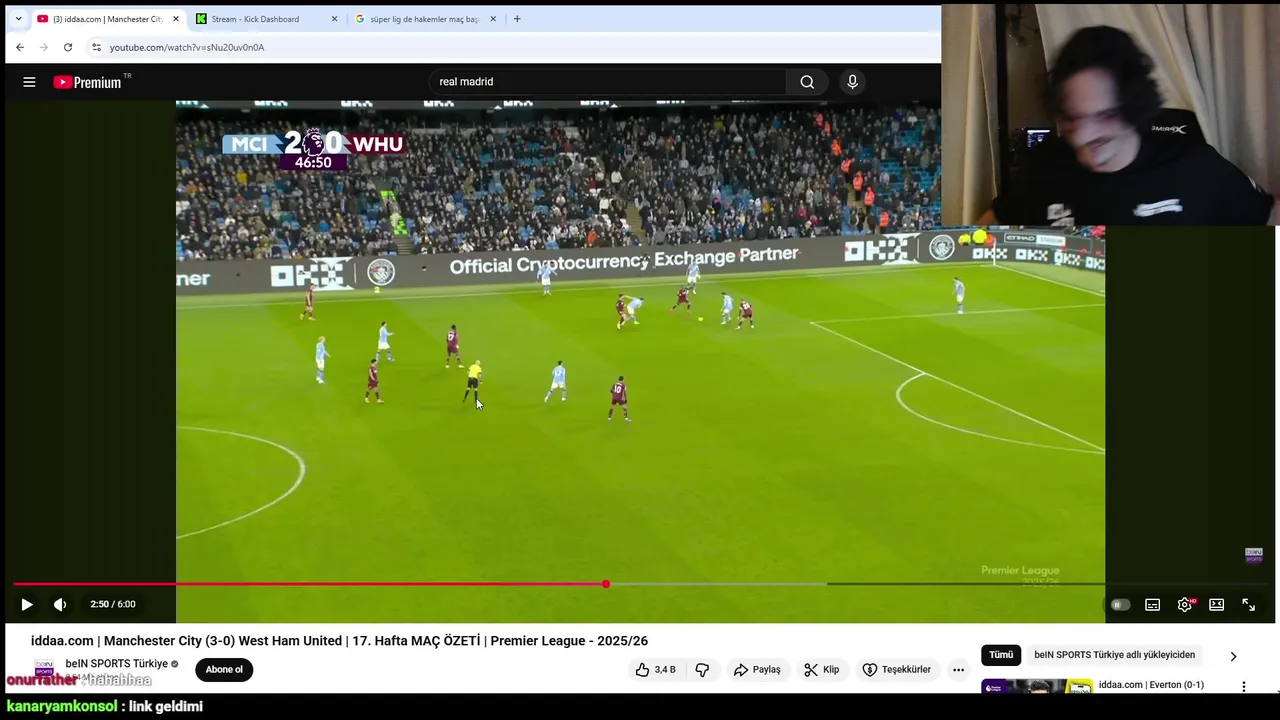Turn on subtitles/captions
This screenshot has height=720, width=1280.
coord(1153,604)
